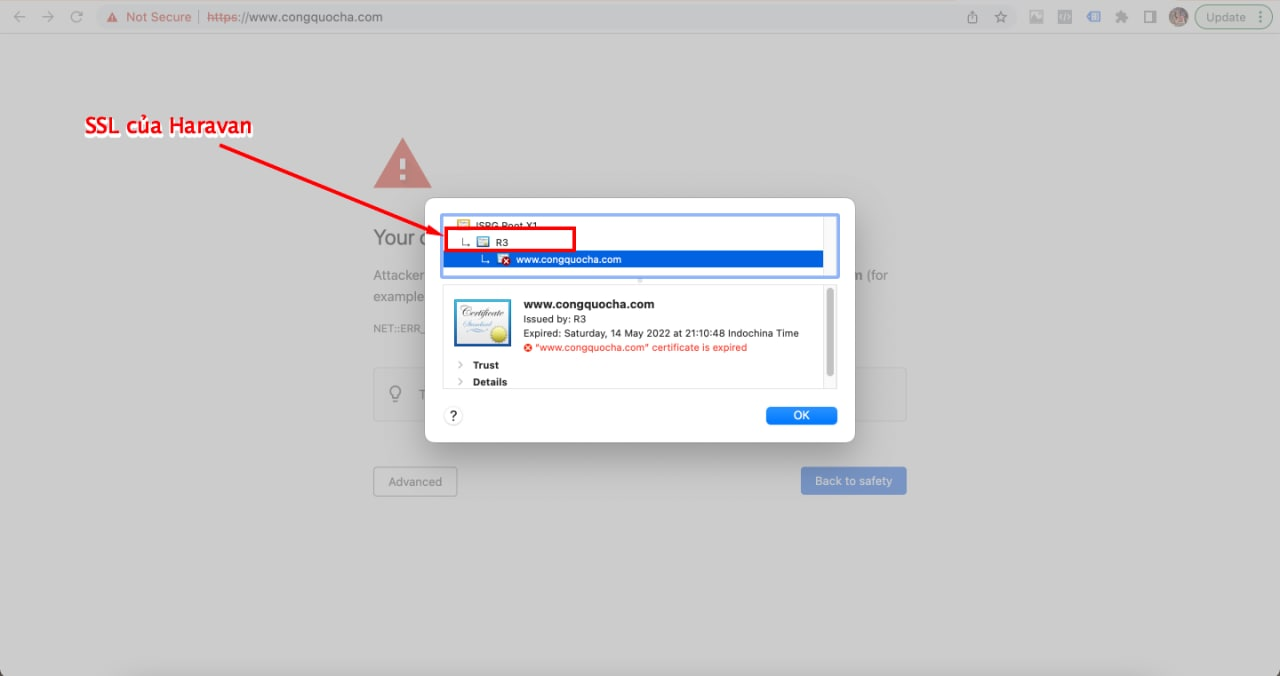
Task: Click the URL in the address bar
Action: pos(294,17)
